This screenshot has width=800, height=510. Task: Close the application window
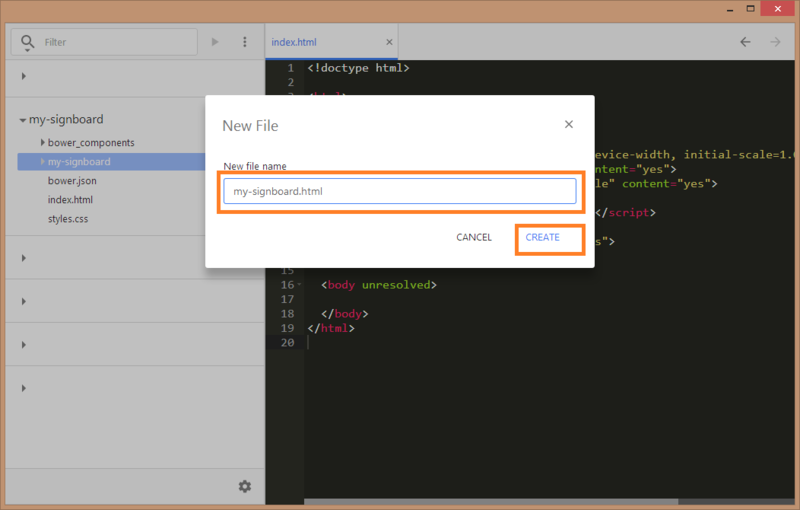click(778, 9)
